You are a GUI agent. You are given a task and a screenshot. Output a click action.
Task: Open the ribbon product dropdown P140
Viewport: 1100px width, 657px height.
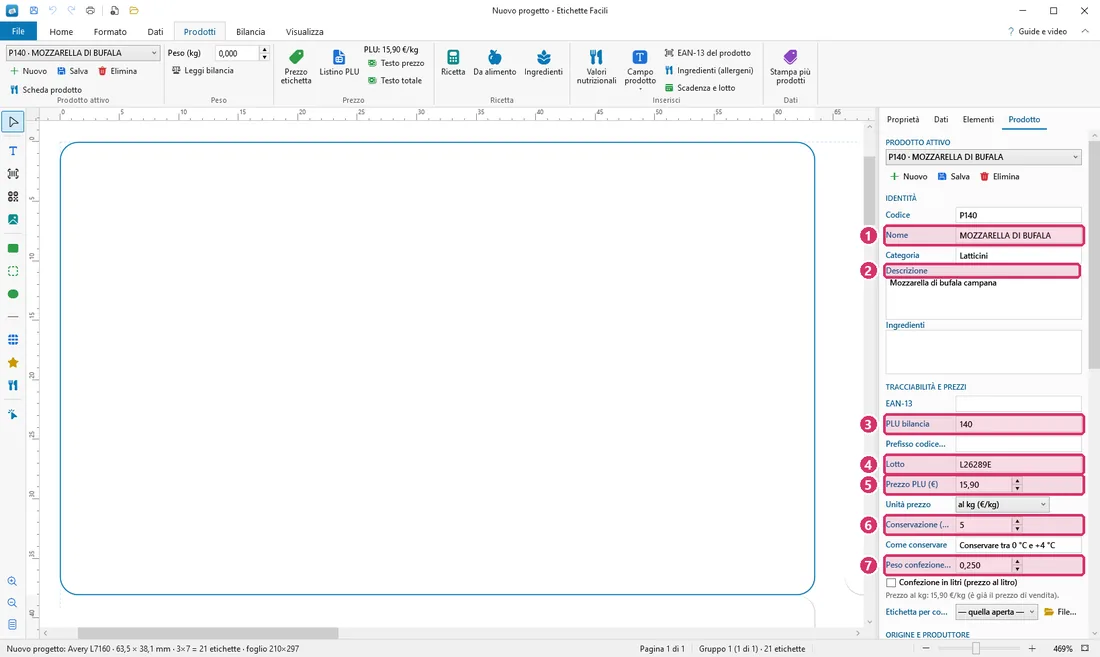(x=83, y=53)
